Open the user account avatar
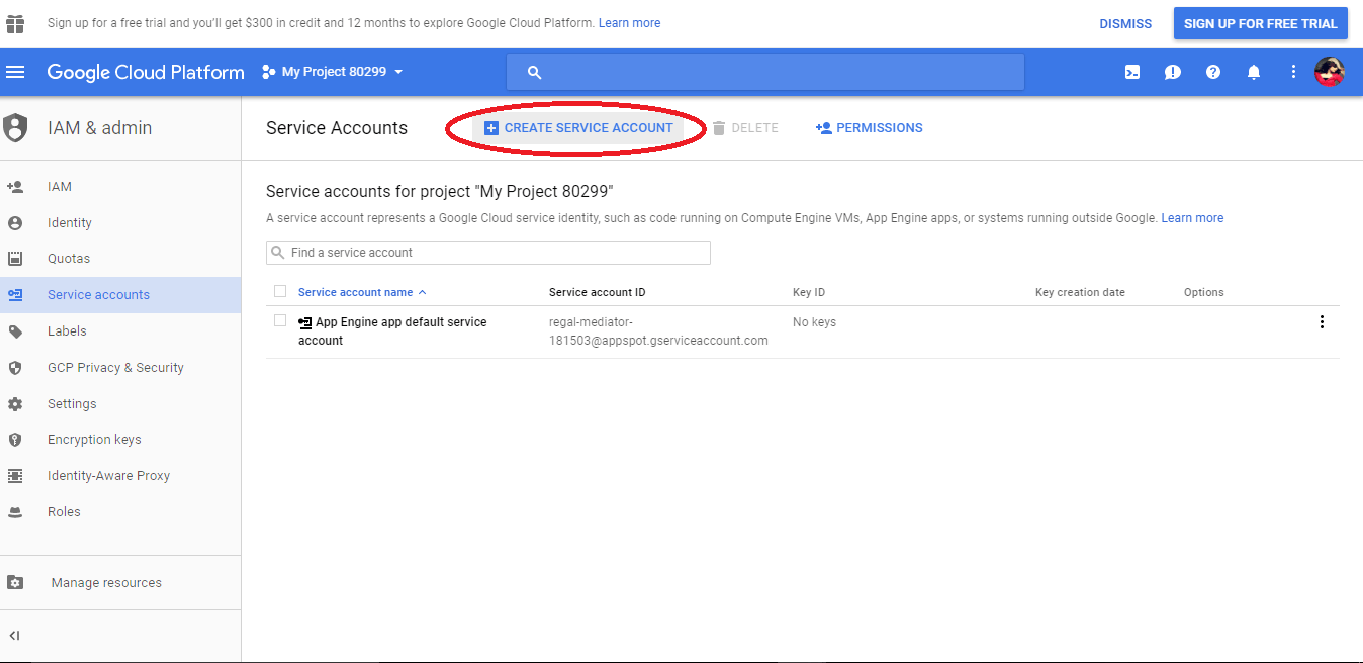The image size is (1363, 663). [1329, 72]
